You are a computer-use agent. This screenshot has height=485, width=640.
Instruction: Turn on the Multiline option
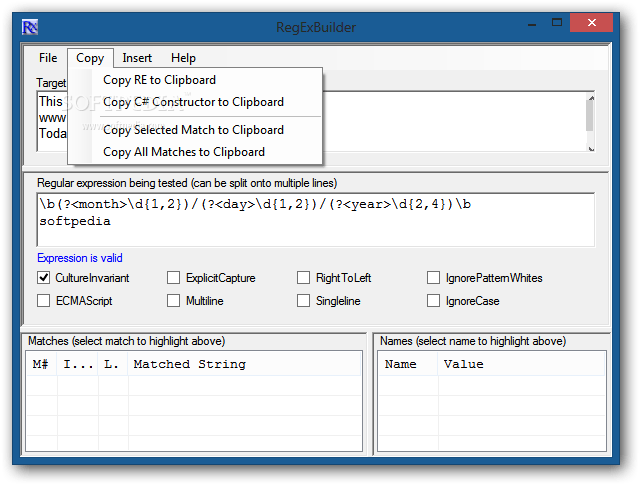click(174, 300)
